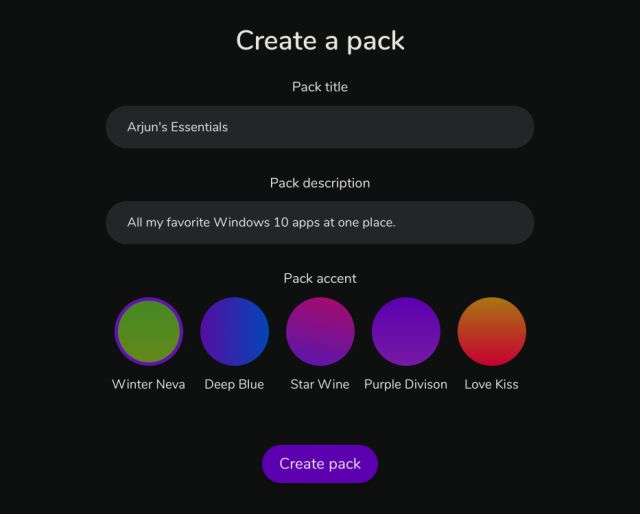640x514 pixels.
Task: Place cursor on Arjun's Essentials text
Action: click(178, 127)
